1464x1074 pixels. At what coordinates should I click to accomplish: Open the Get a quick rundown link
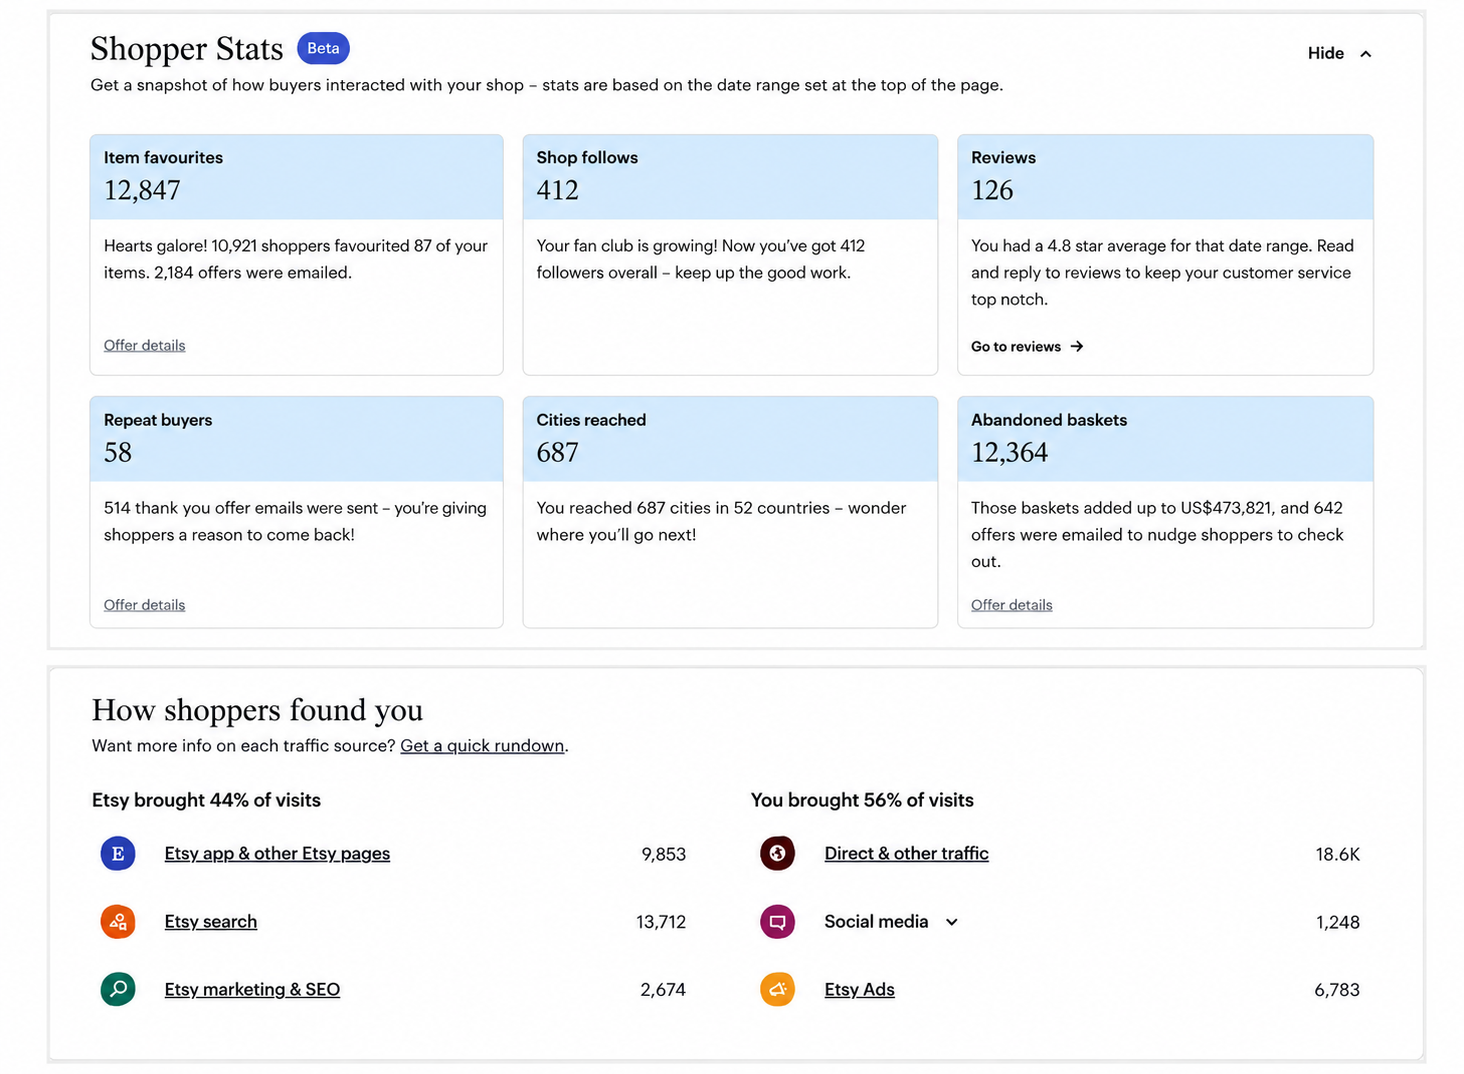coord(482,745)
